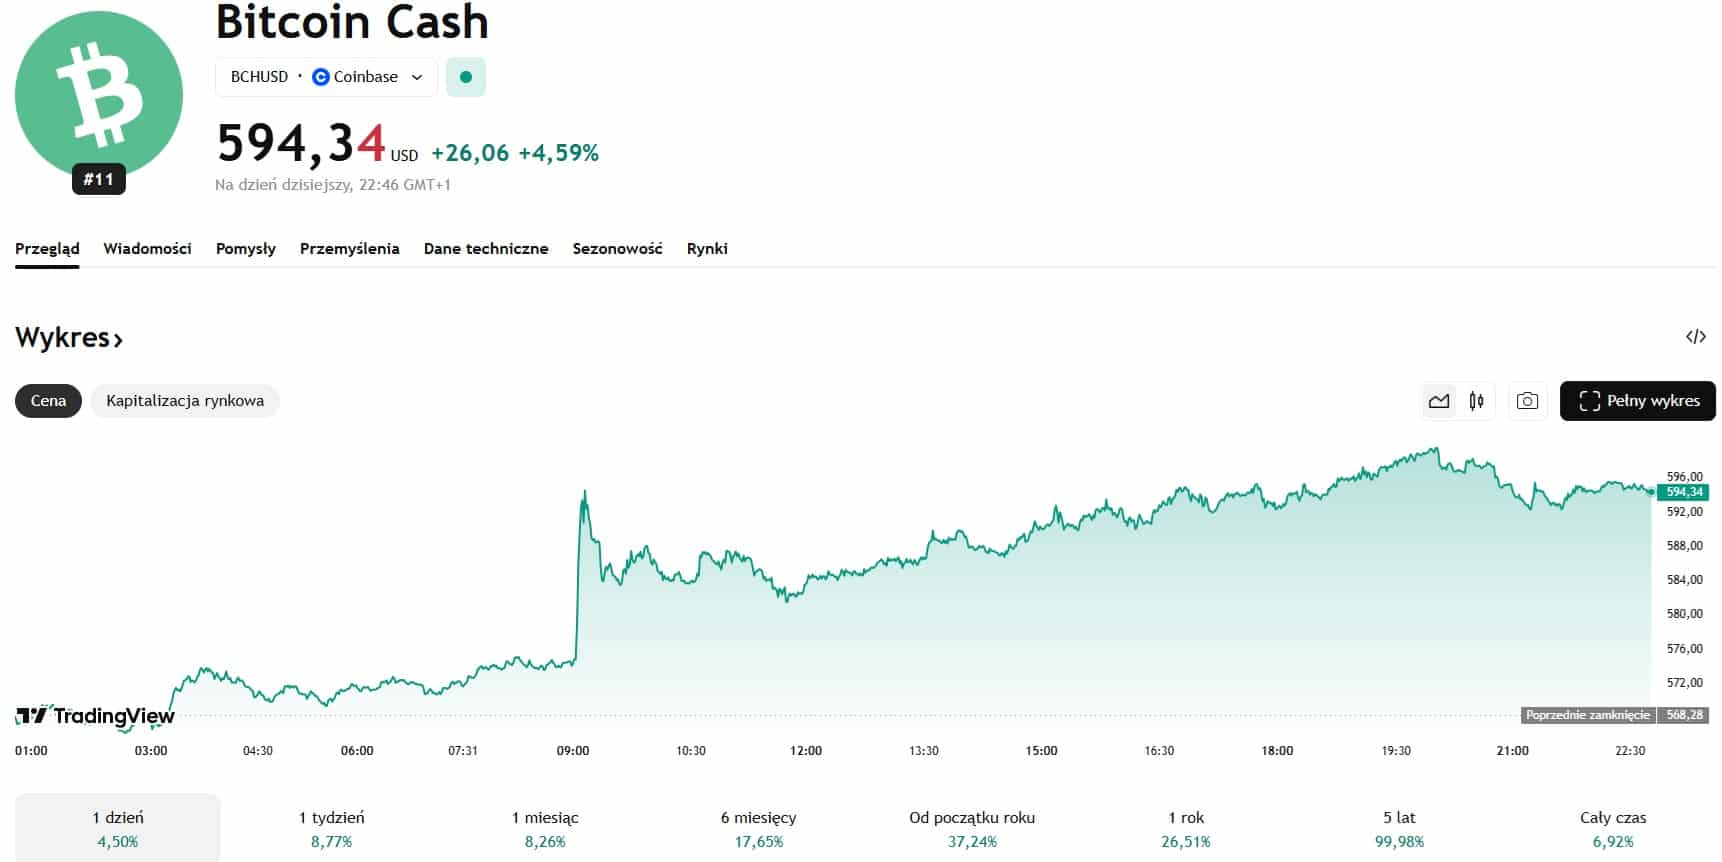
Task: Go to the Dane techniczne tab
Action: click(x=486, y=249)
